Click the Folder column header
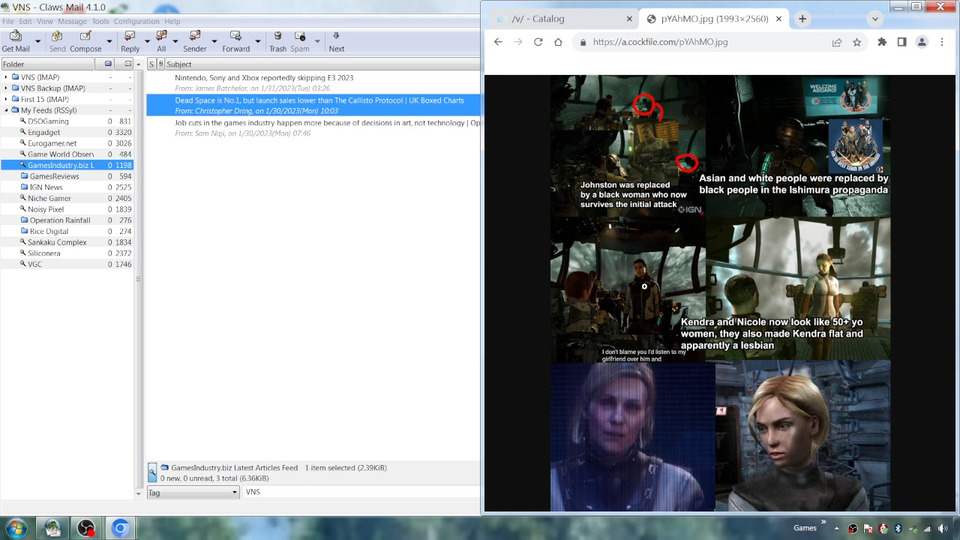 click(48, 64)
